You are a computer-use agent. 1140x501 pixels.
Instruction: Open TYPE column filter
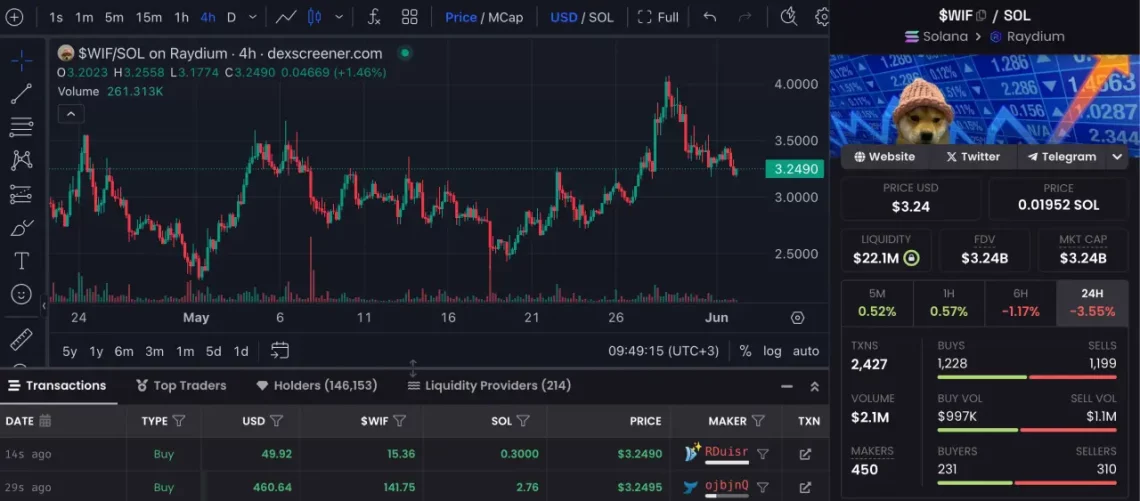pos(179,420)
